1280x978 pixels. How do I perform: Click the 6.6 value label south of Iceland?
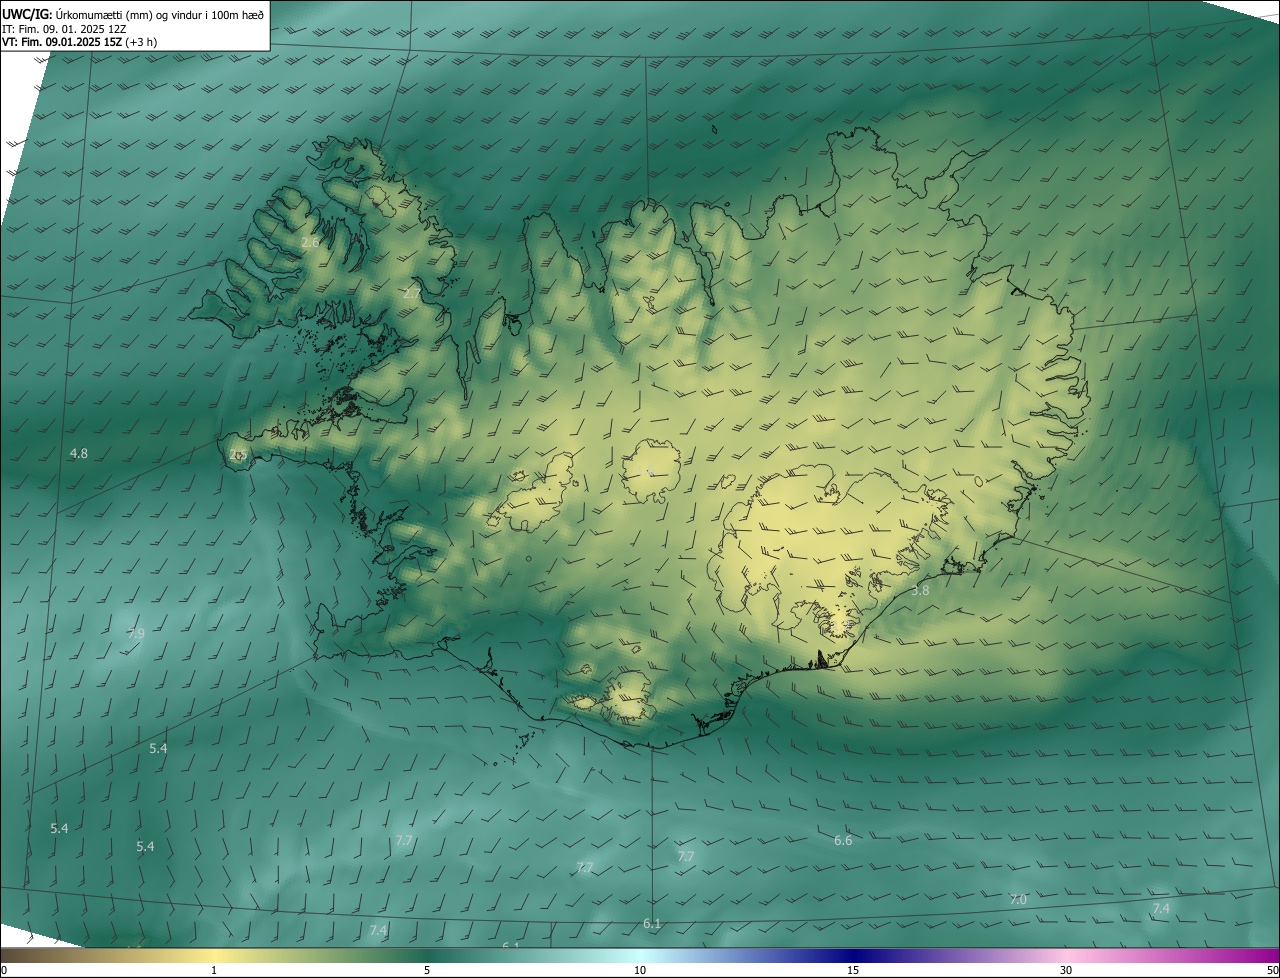click(843, 841)
